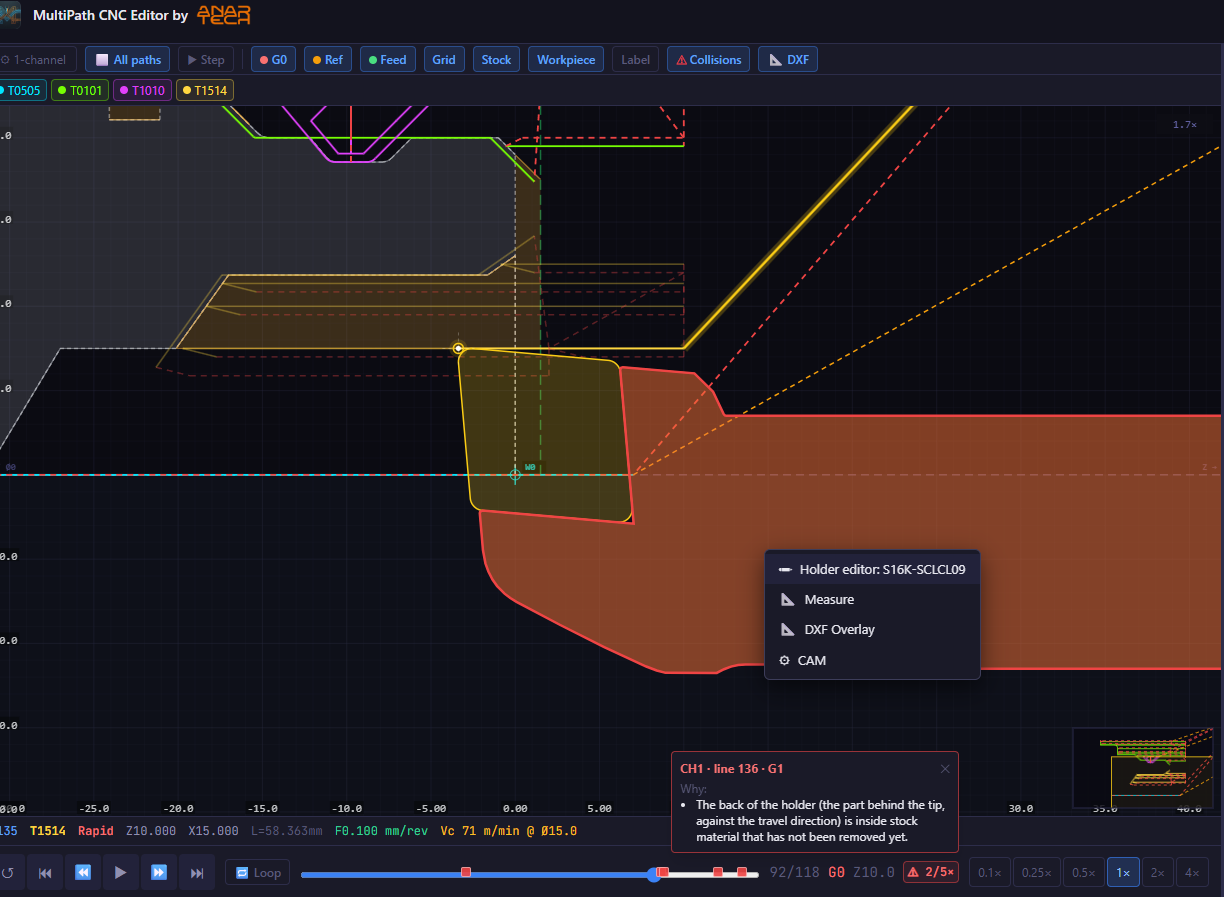This screenshot has height=897, width=1224.
Task: Click the Rapid label in status bar
Action: click(x=96, y=831)
